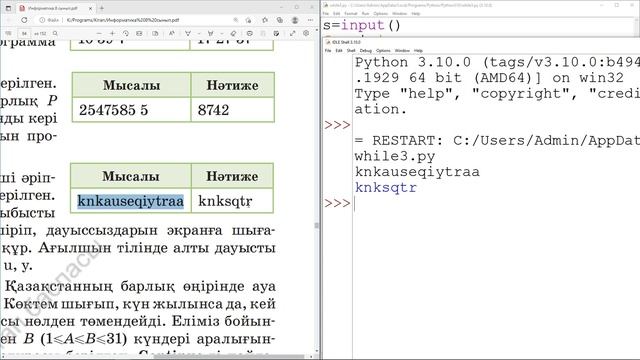Fit PDF page to width
640x360 pixels.
tap(139, 33)
